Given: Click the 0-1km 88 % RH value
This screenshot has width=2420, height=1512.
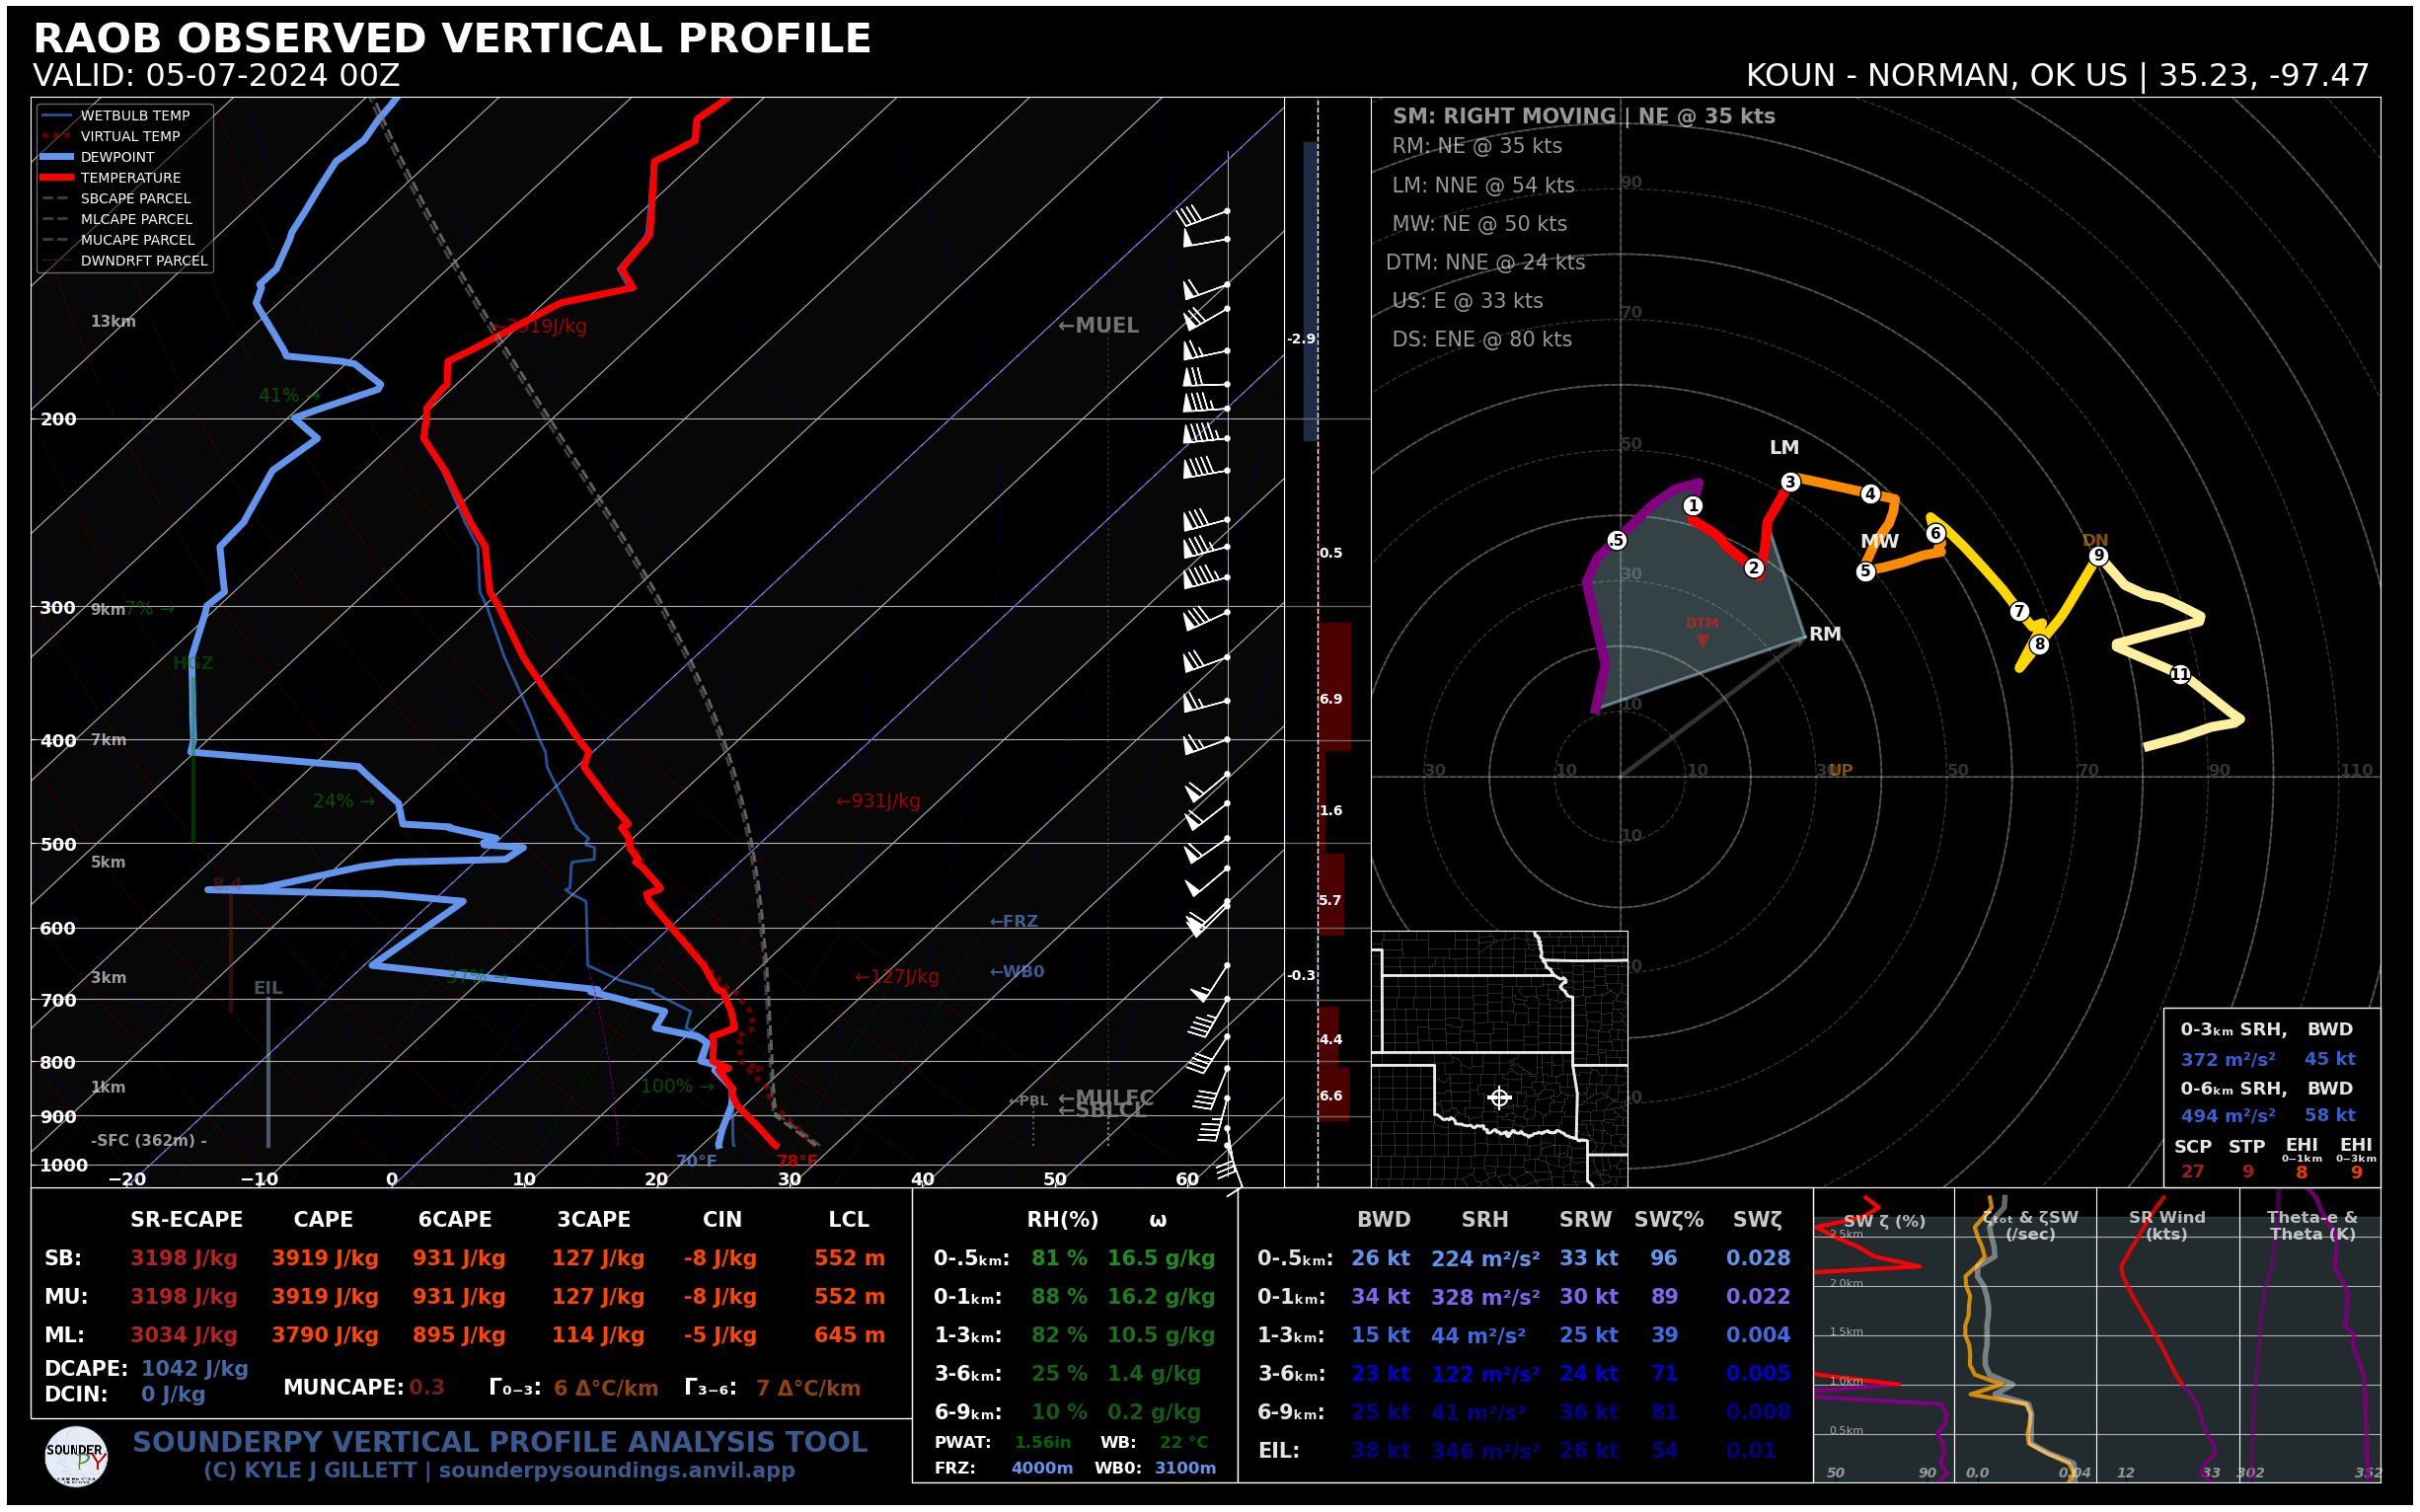Looking at the screenshot, I should pyautogui.click(x=1059, y=1297).
